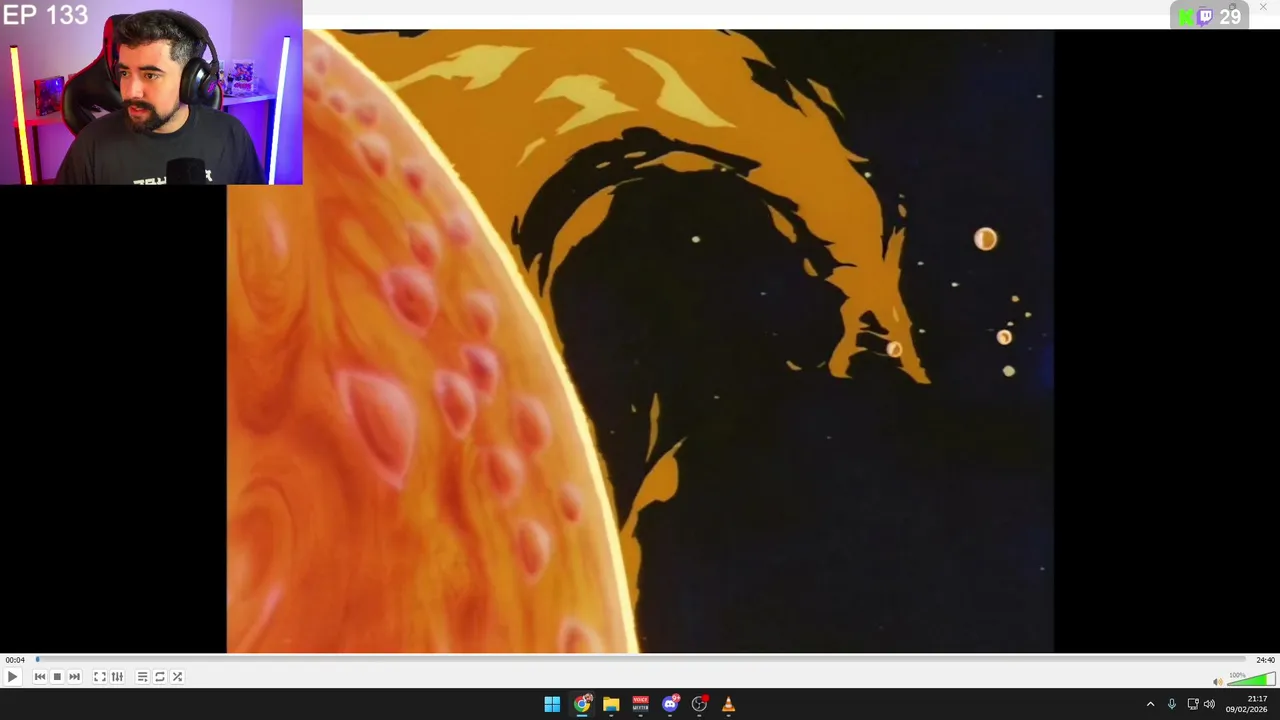
Task: Open File Explorer from taskbar
Action: pos(611,704)
